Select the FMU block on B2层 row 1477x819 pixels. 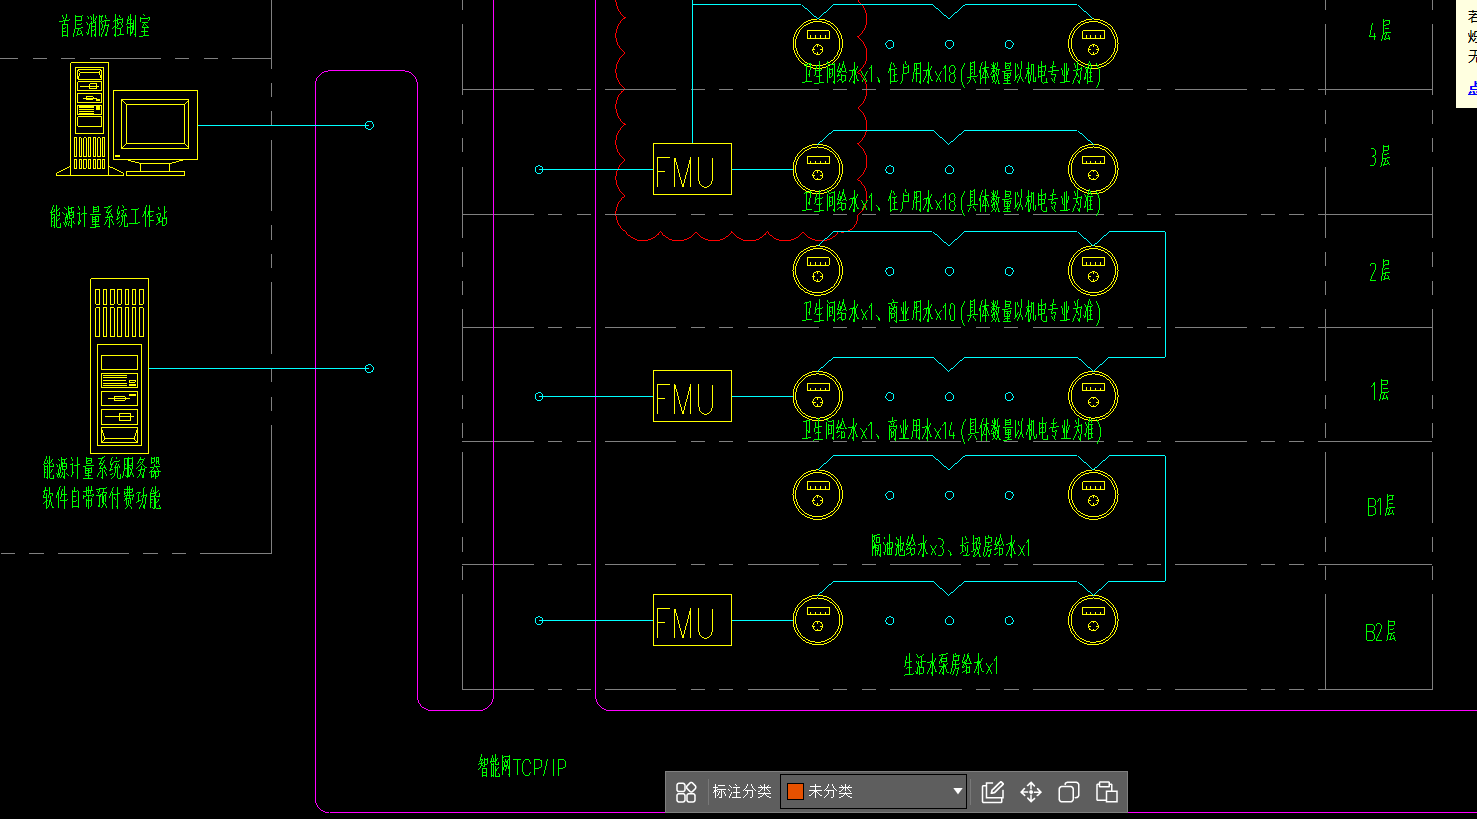tap(692, 620)
